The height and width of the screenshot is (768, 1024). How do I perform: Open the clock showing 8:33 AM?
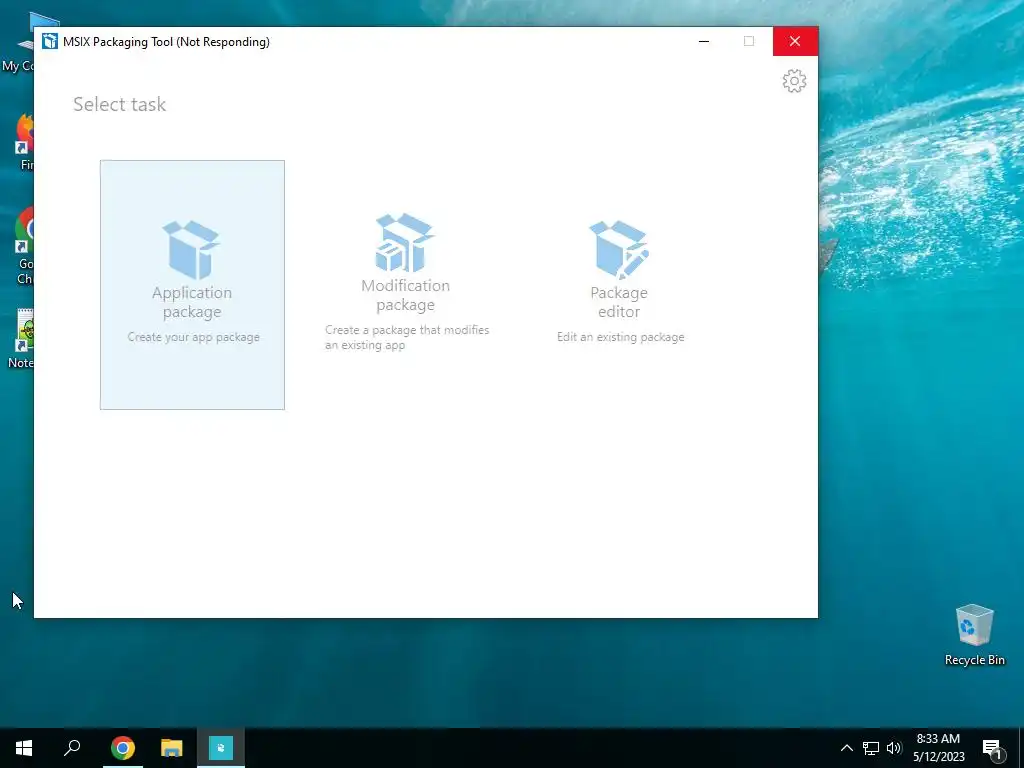coord(938,748)
